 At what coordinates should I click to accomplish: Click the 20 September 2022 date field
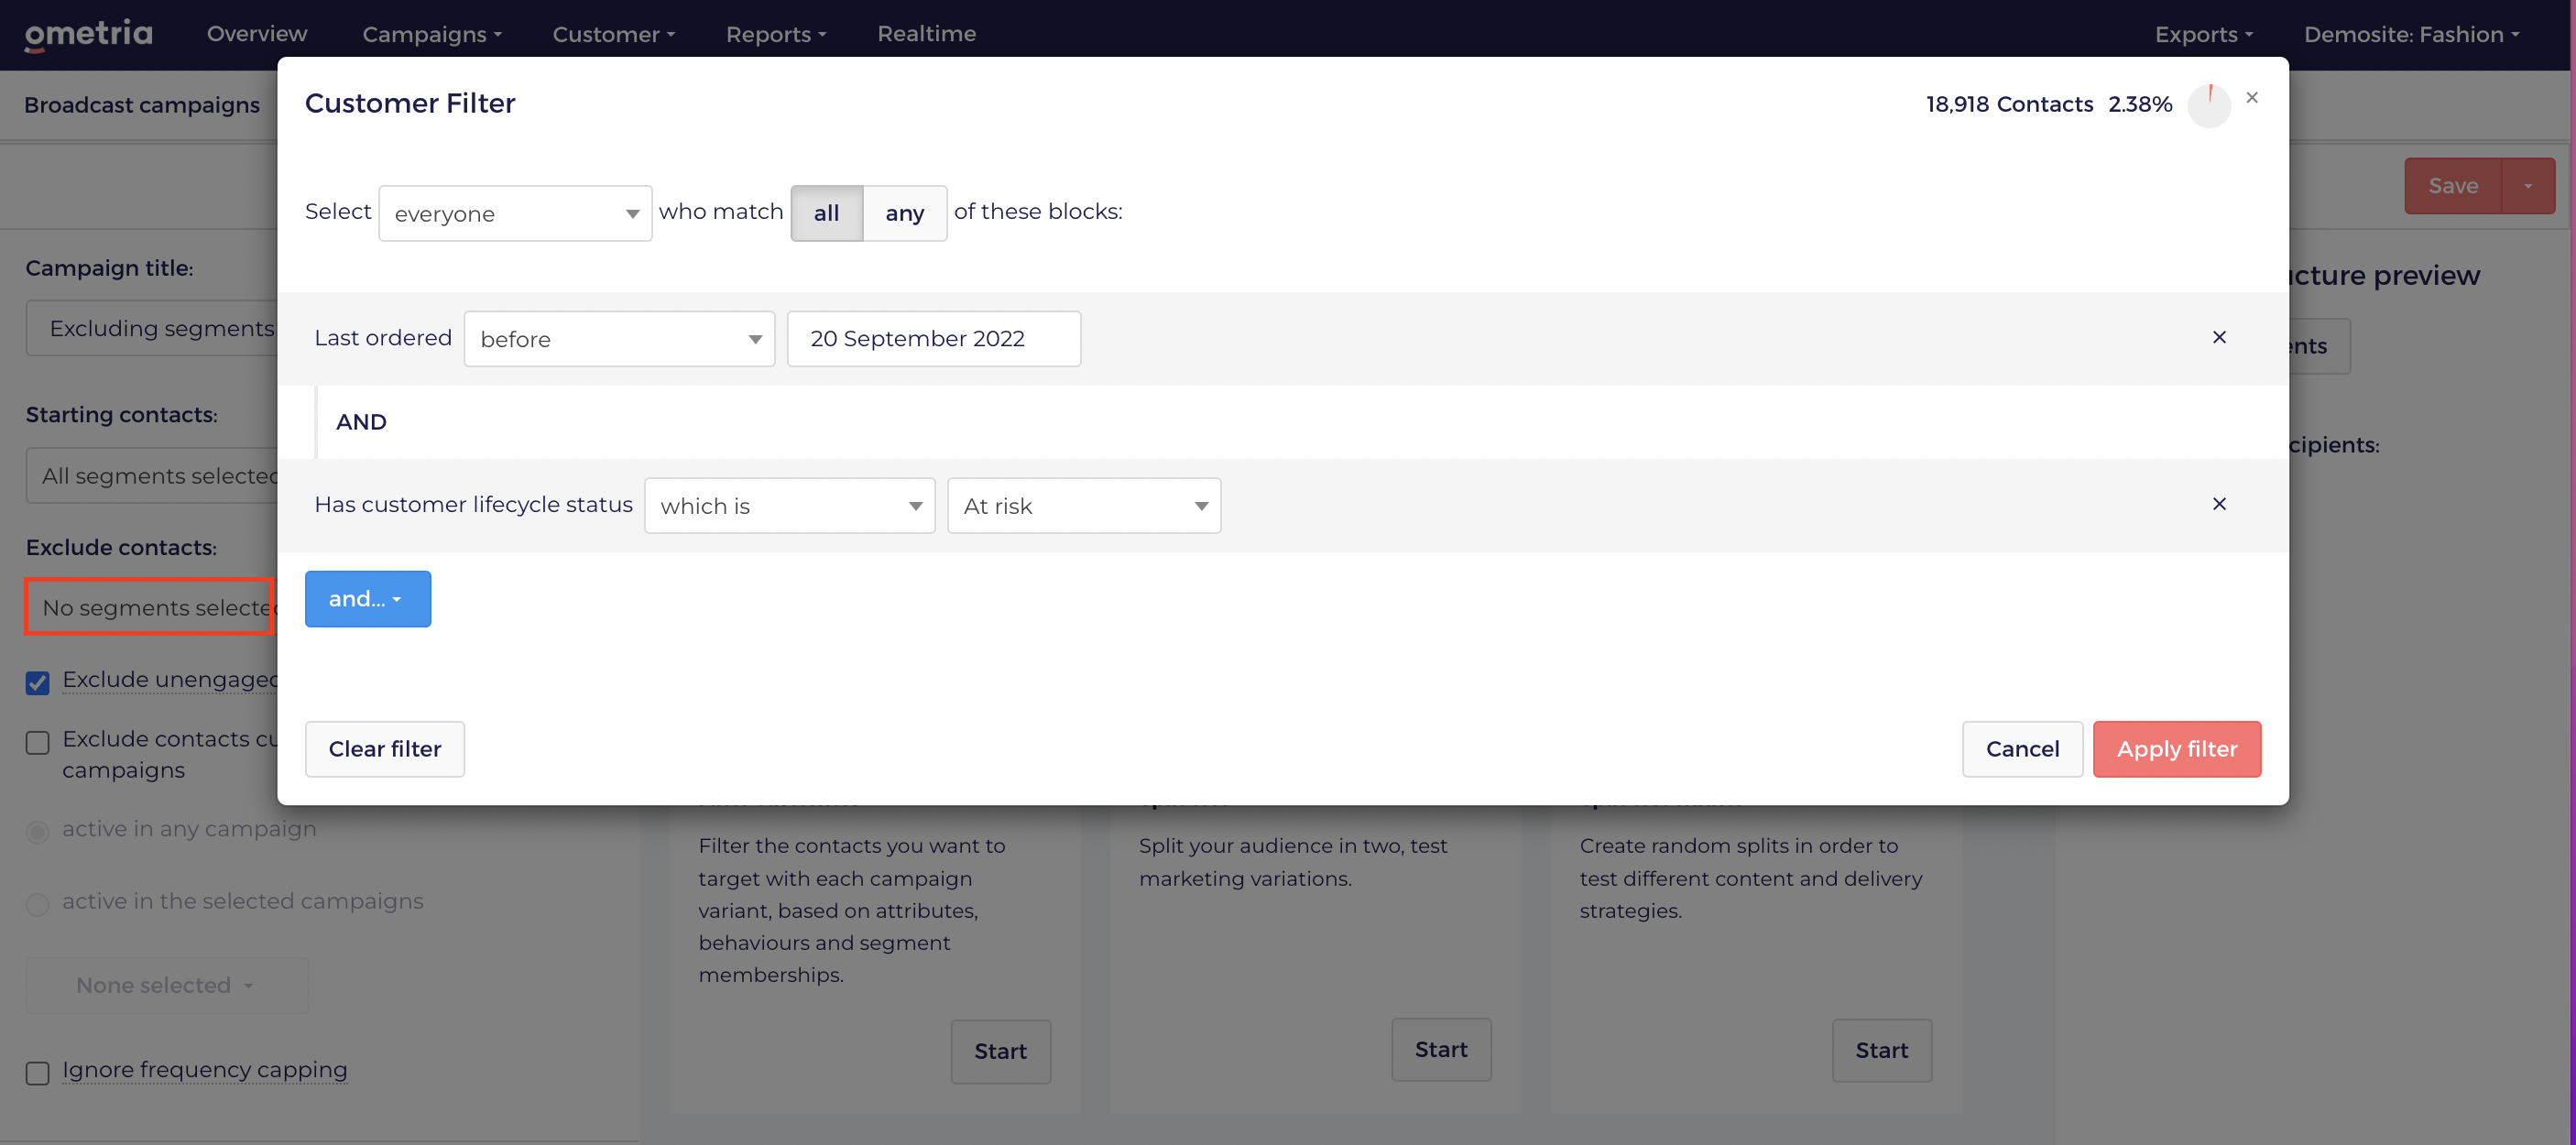[933, 339]
